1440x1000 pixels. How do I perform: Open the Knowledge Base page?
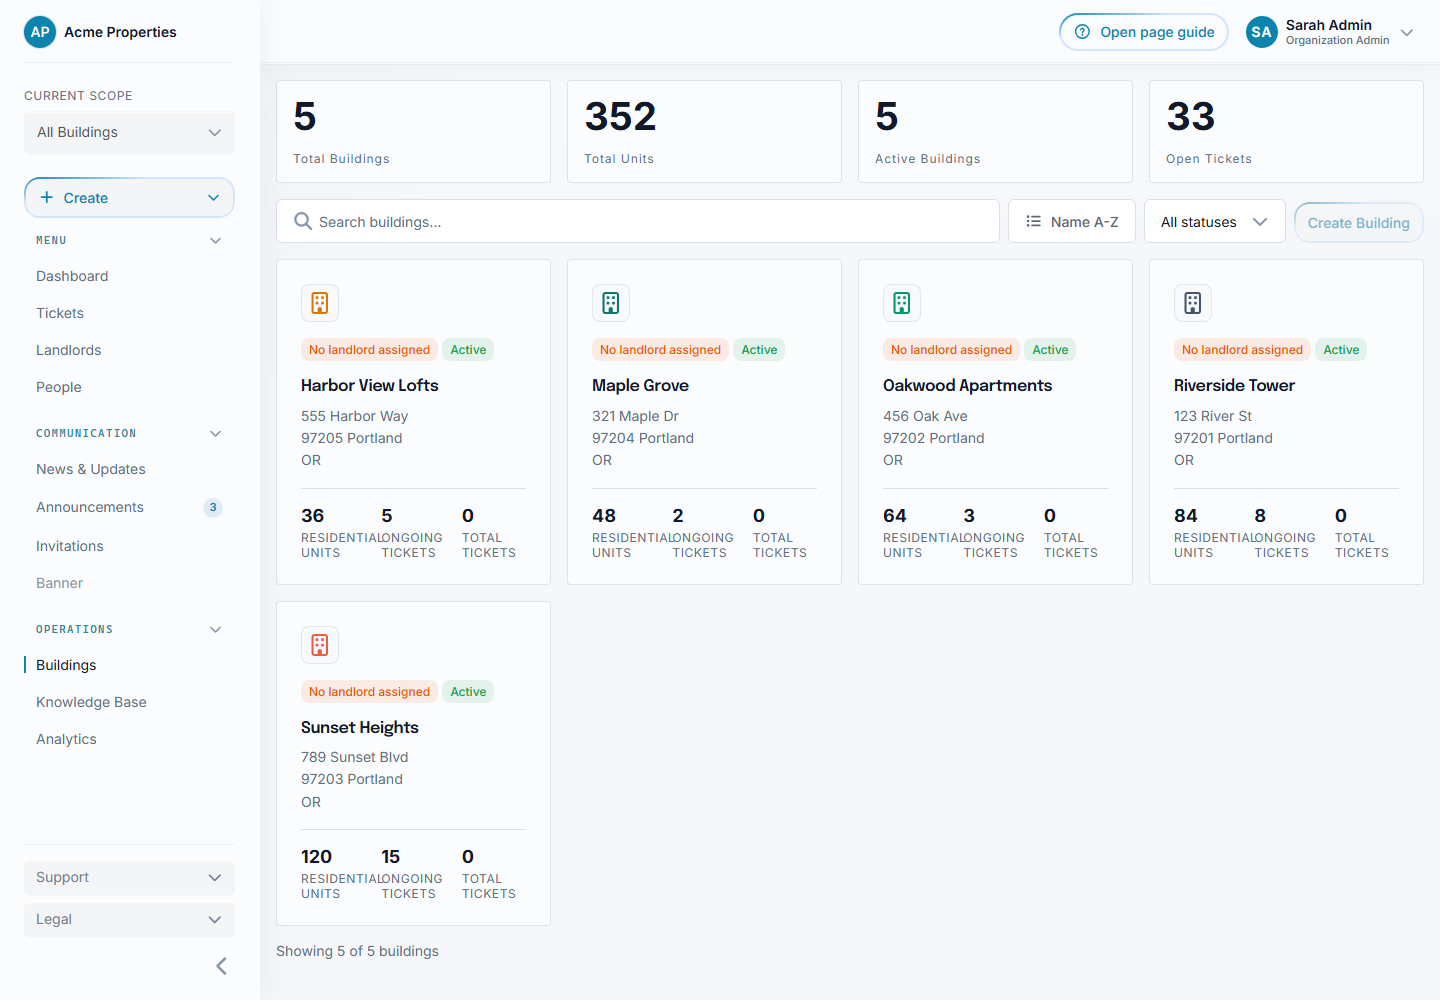(x=91, y=702)
